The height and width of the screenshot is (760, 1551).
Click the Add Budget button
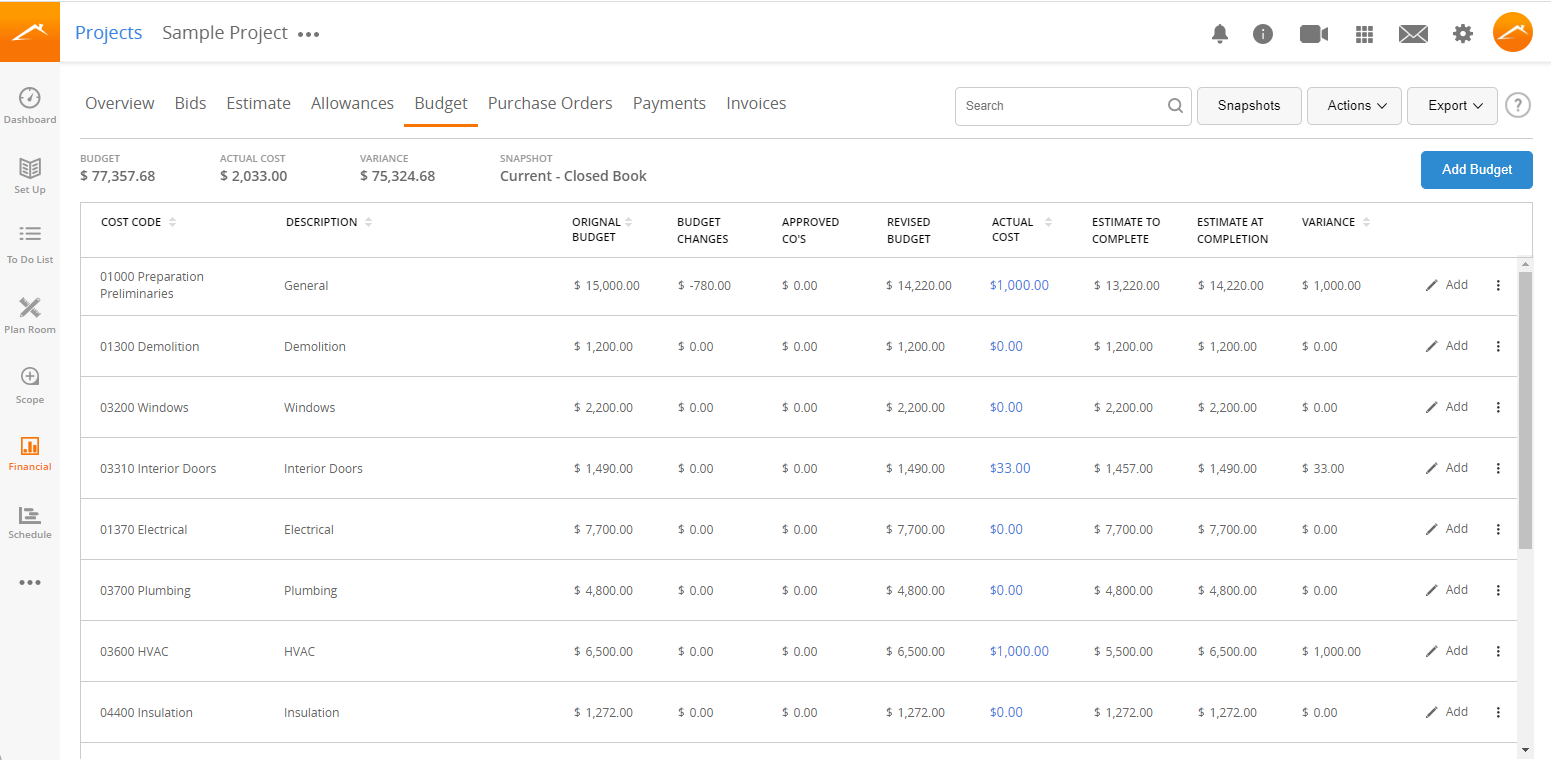coord(1476,170)
